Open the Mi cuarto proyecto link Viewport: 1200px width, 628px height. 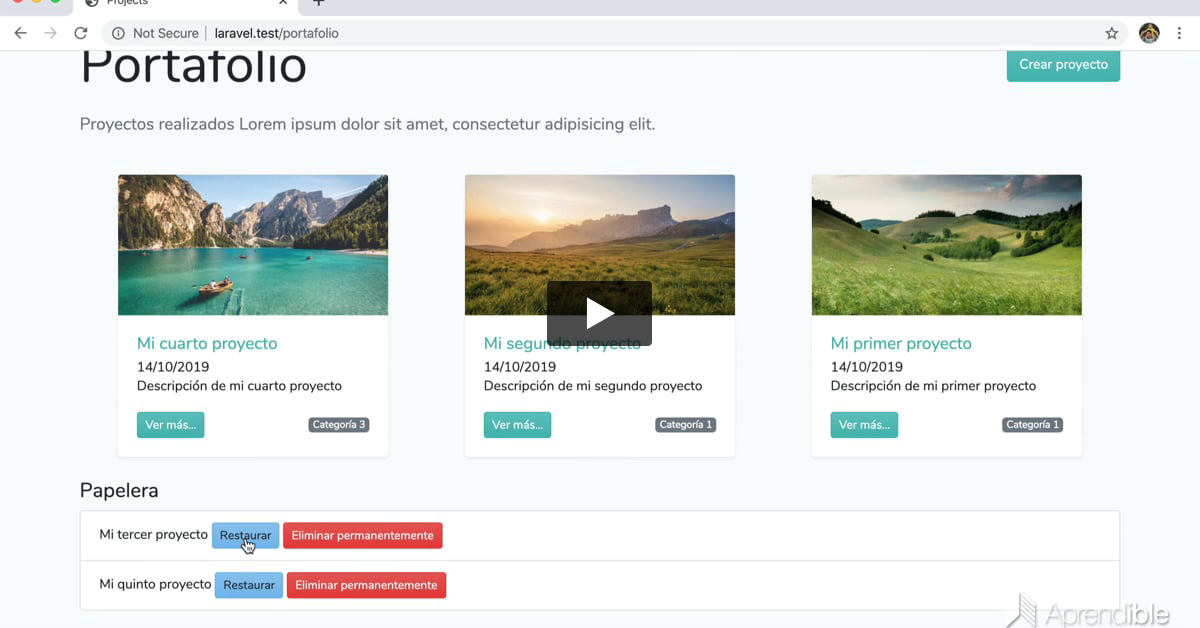207,343
